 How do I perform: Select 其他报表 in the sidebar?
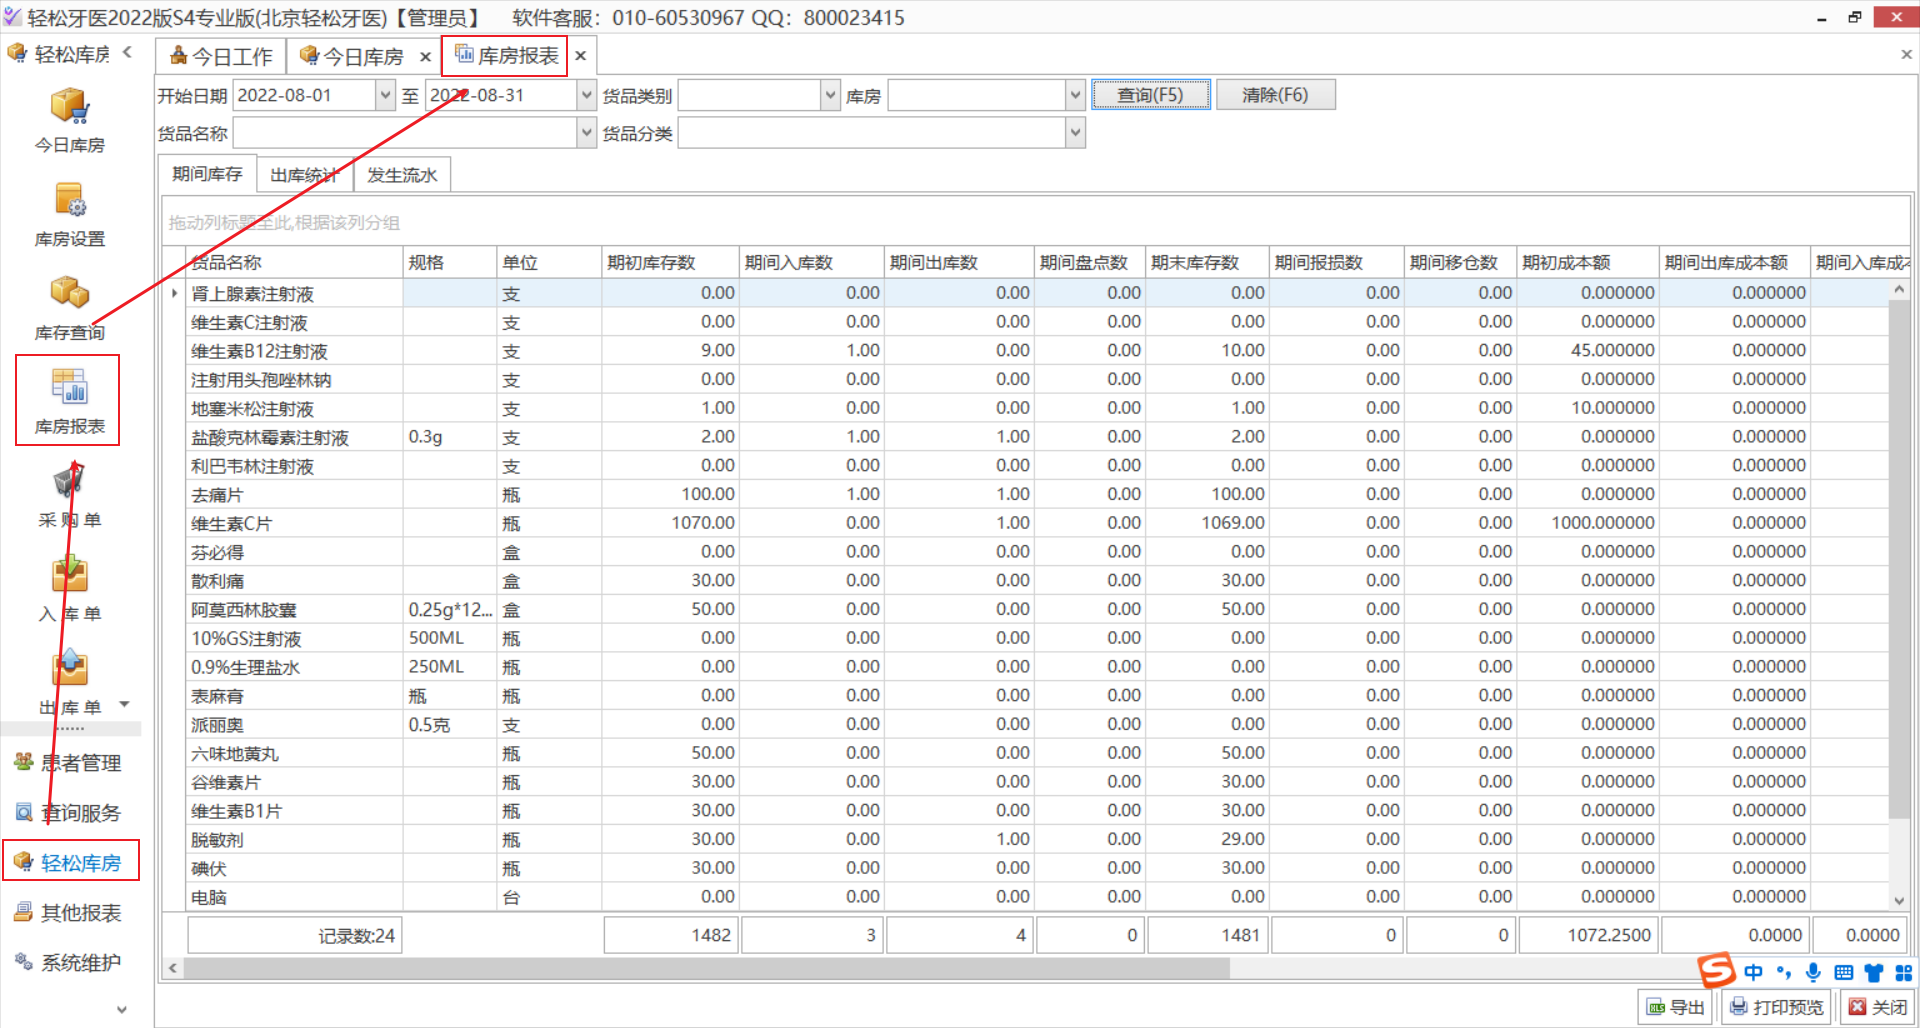pyautogui.click(x=69, y=912)
